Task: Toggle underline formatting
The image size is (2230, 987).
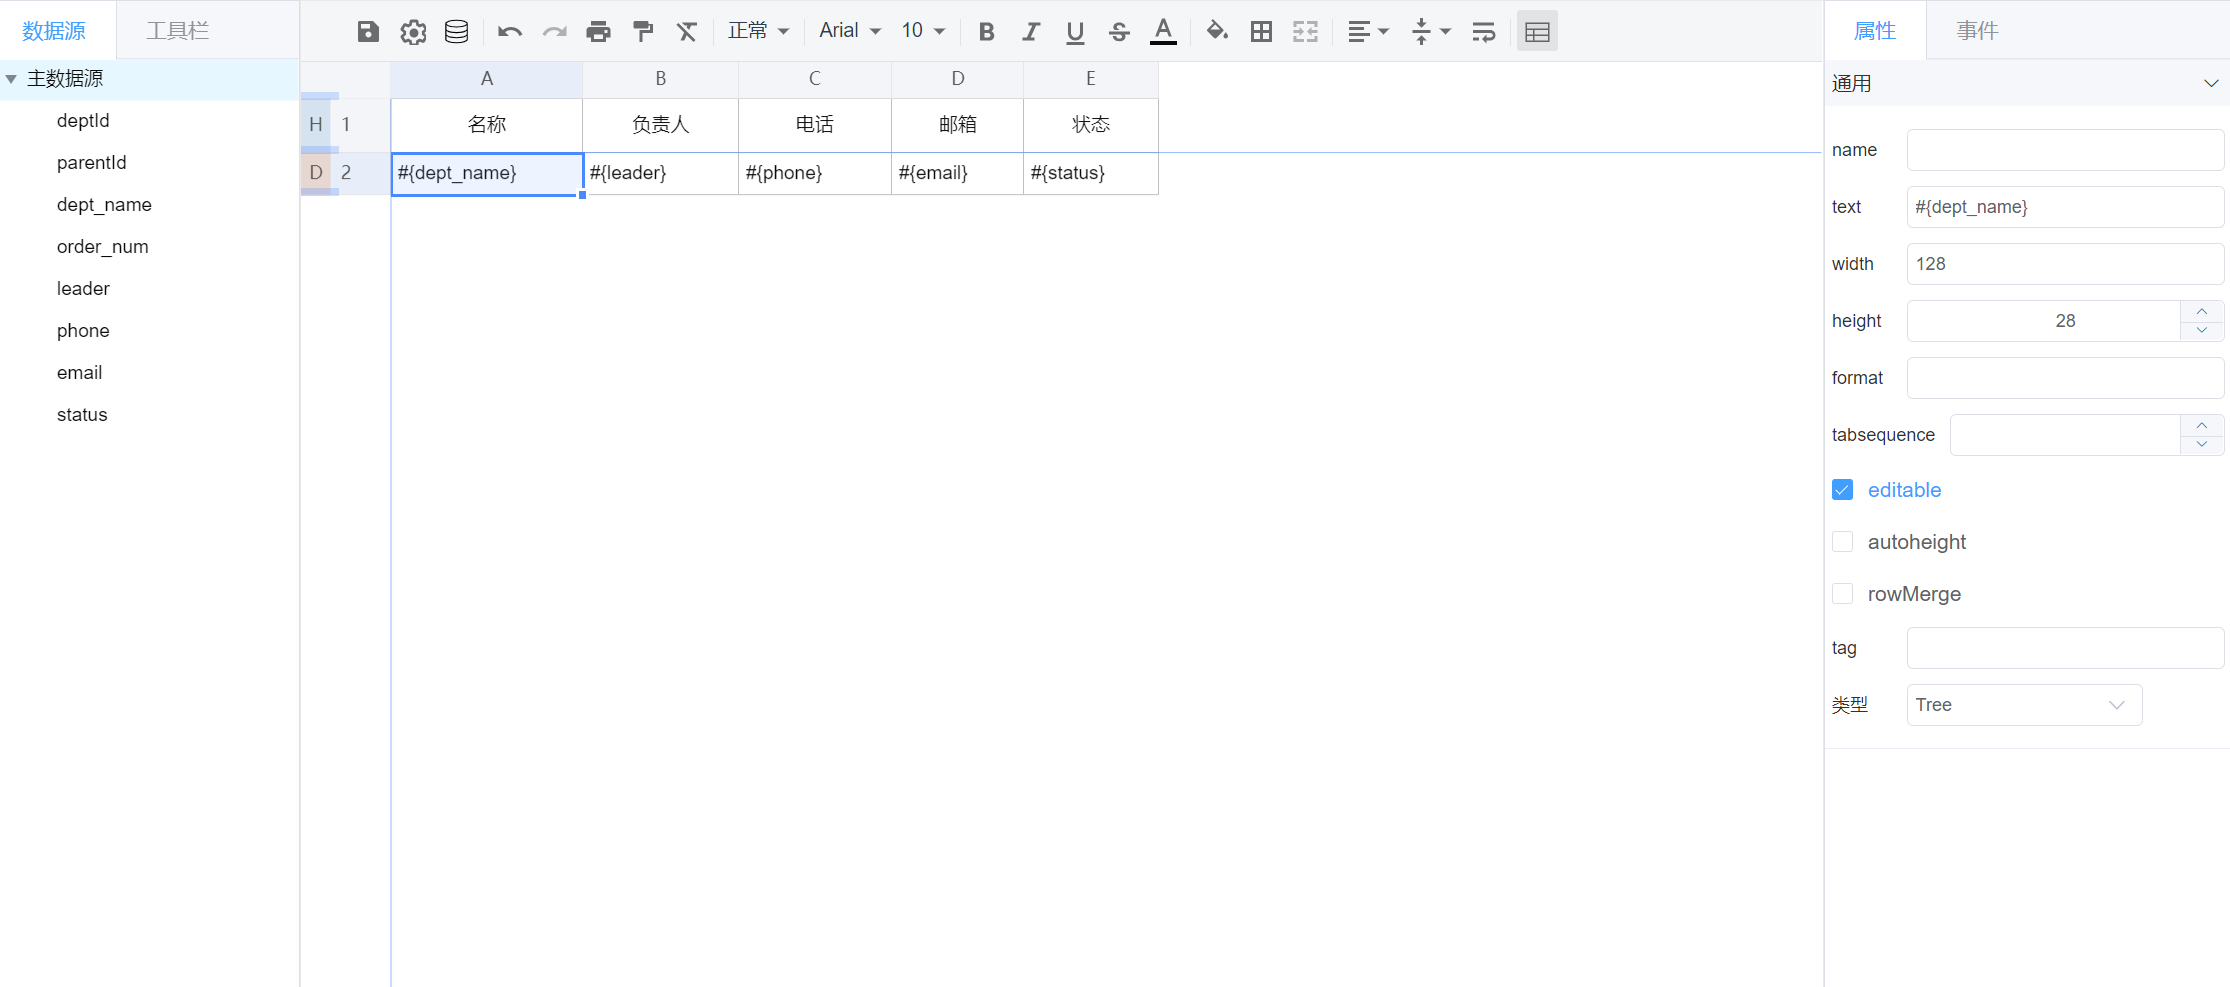Action: coord(1075,31)
